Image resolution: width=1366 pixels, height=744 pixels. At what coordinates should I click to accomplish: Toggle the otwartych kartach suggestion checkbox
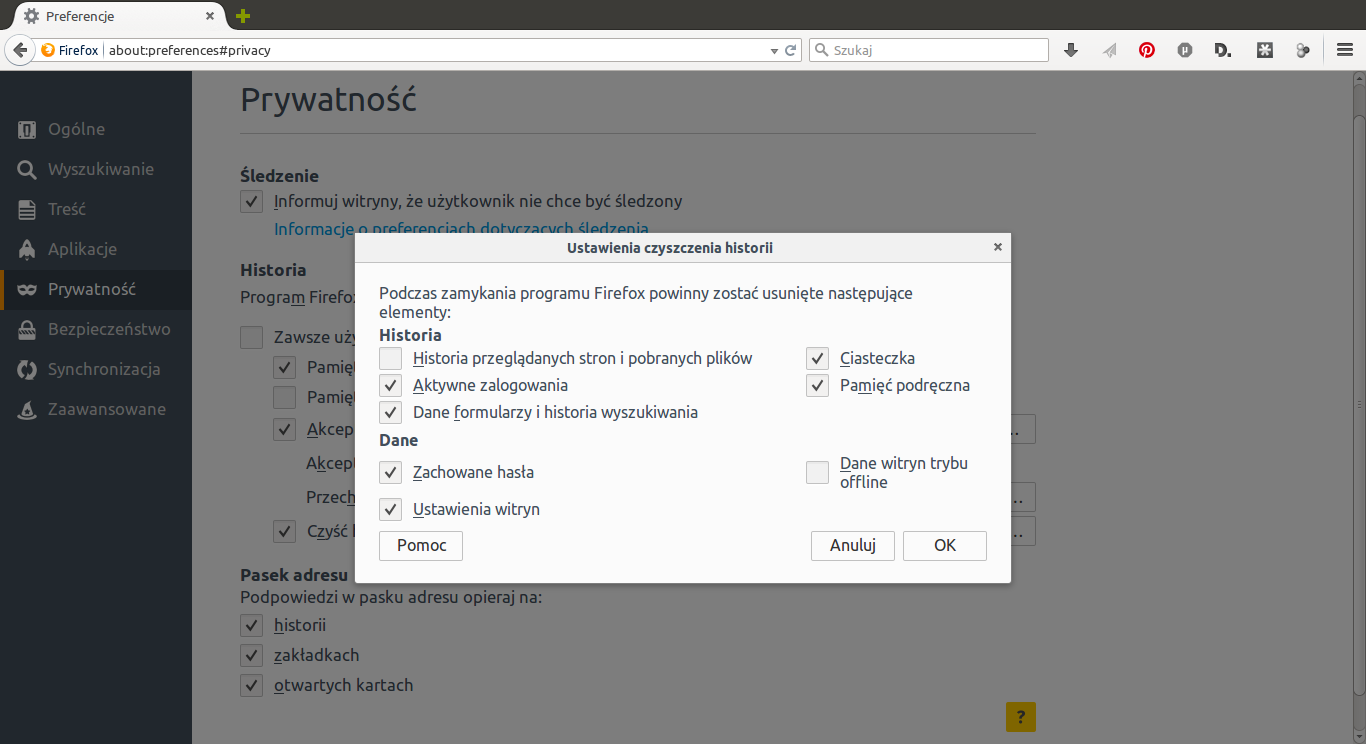click(x=251, y=686)
